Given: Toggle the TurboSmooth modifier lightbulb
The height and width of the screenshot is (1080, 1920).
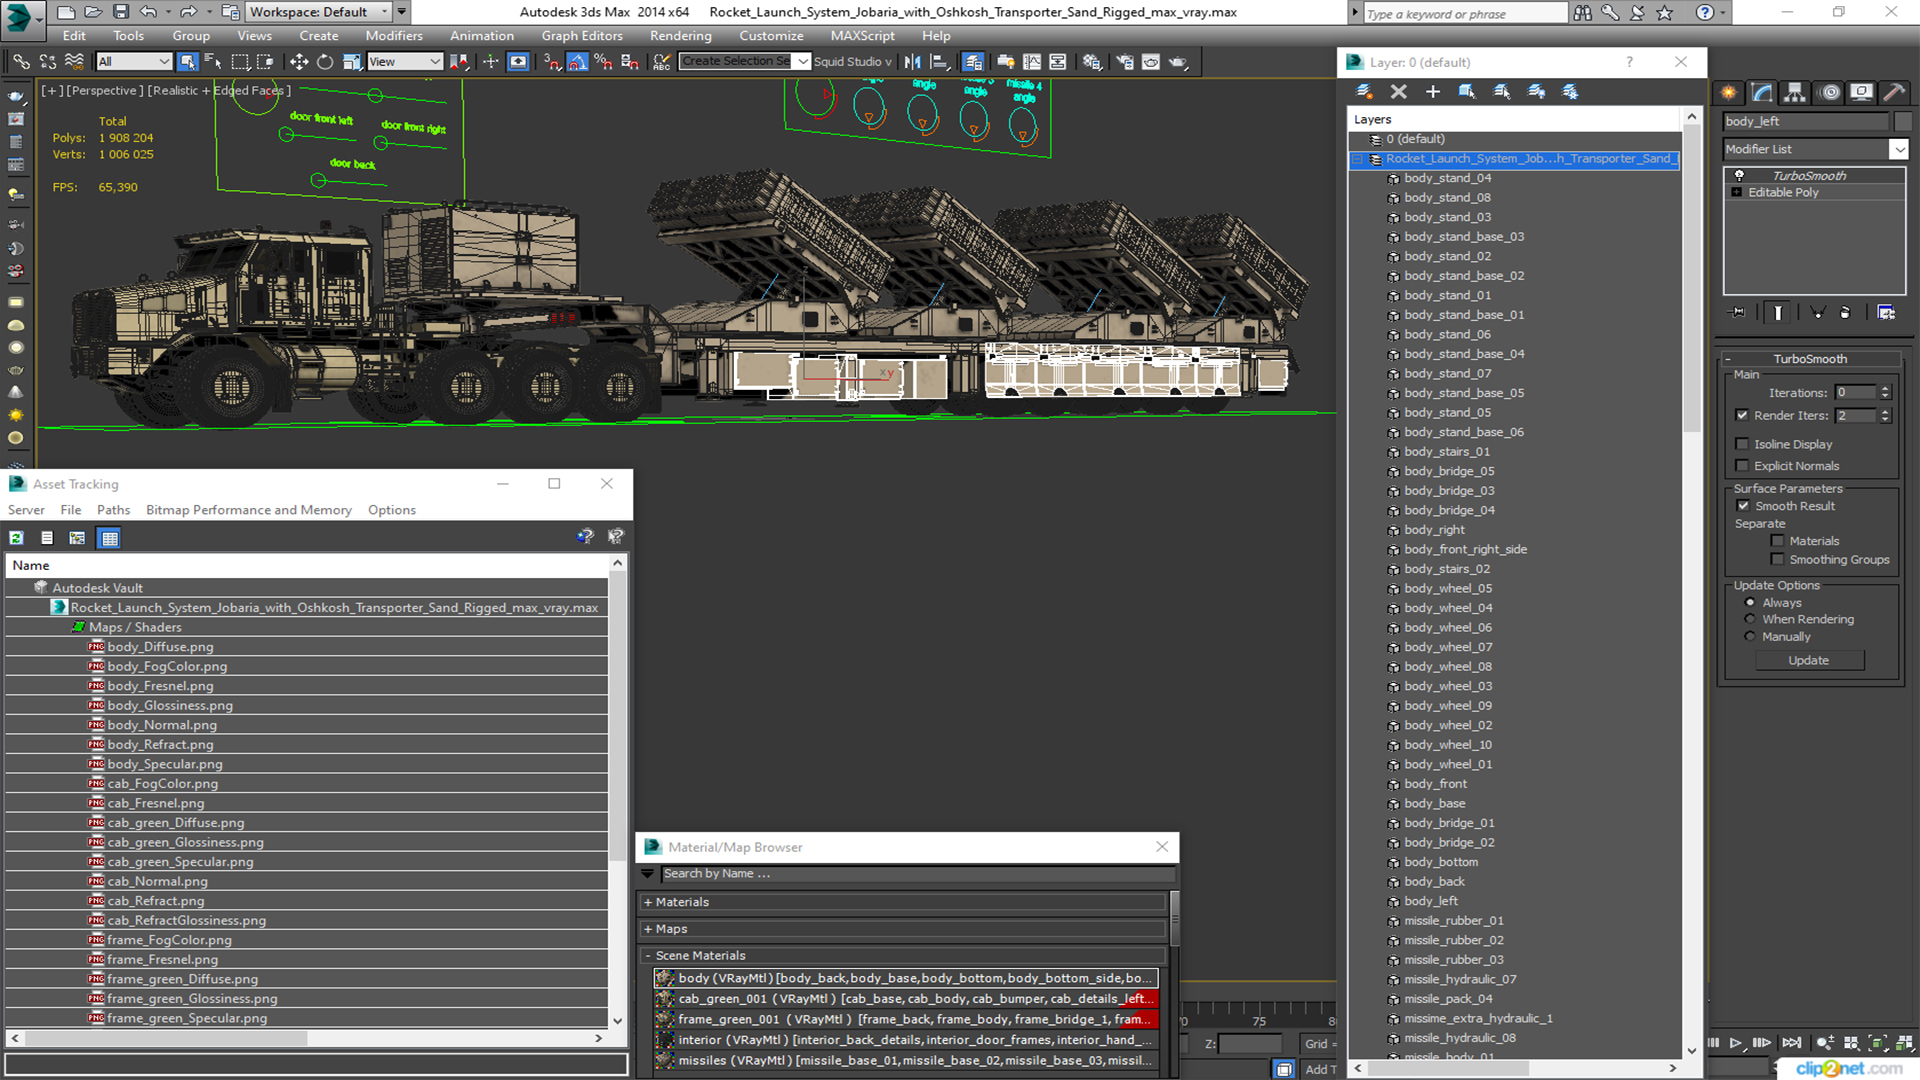Looking at the screenshot, I should click(1739, 176).
